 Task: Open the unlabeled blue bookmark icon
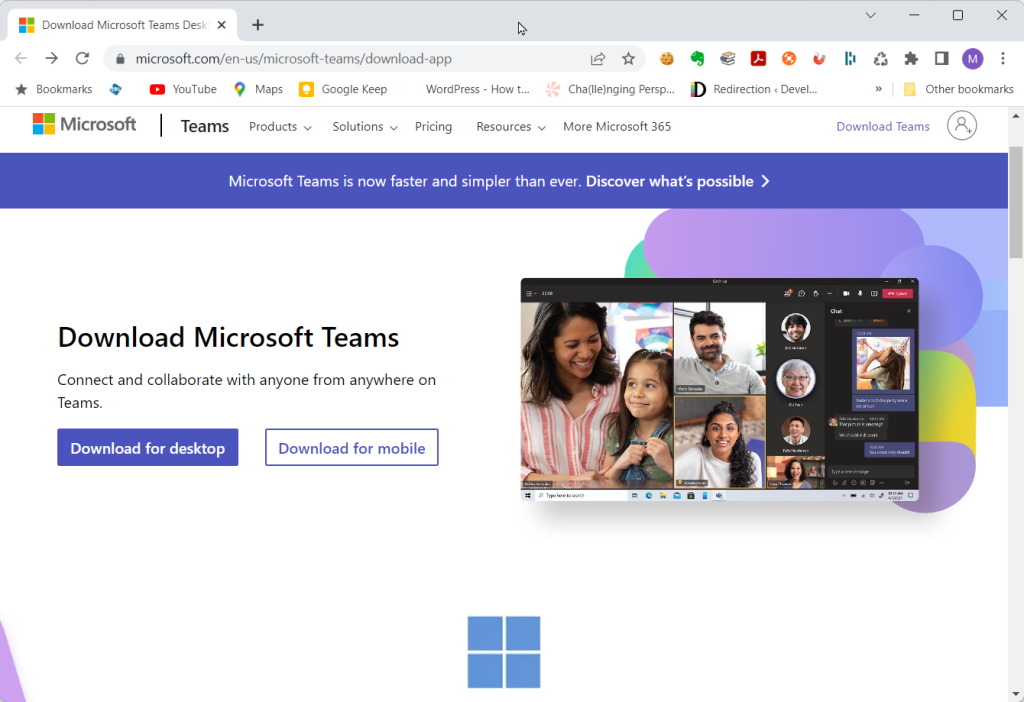pyautogui.click(x=116, y=89)
